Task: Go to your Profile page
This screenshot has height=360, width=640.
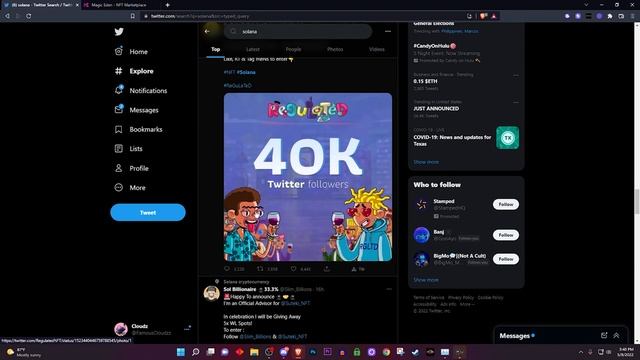Action: 131,168
